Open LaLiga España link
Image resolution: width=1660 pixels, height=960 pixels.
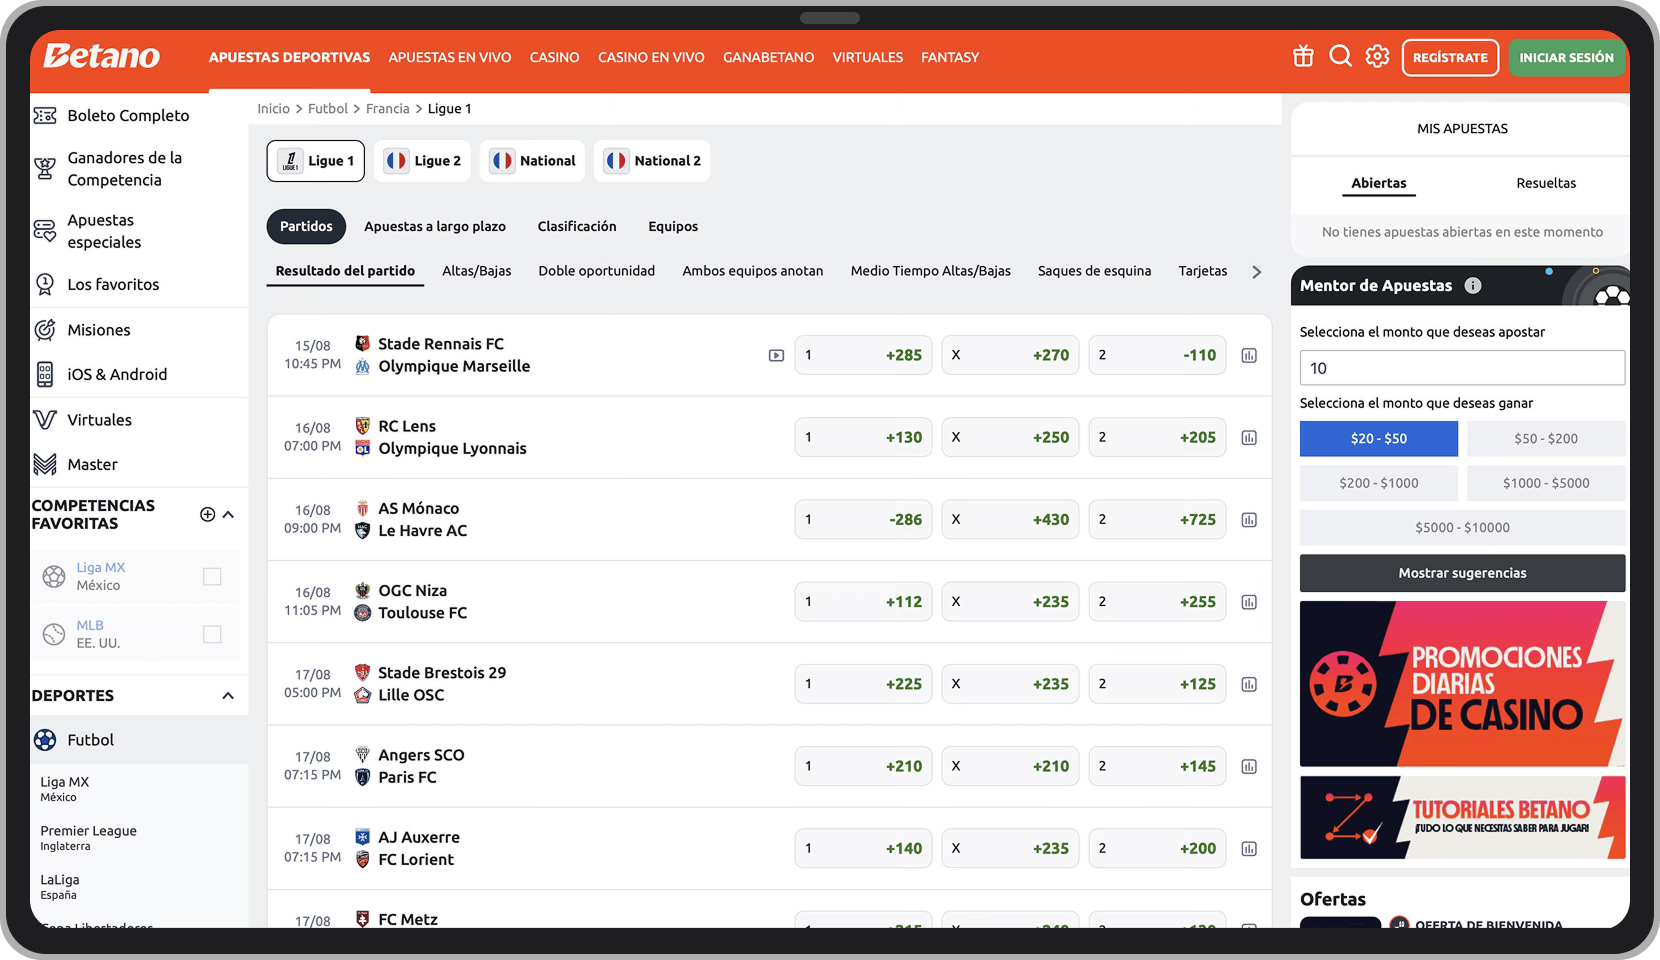(60, 887)
